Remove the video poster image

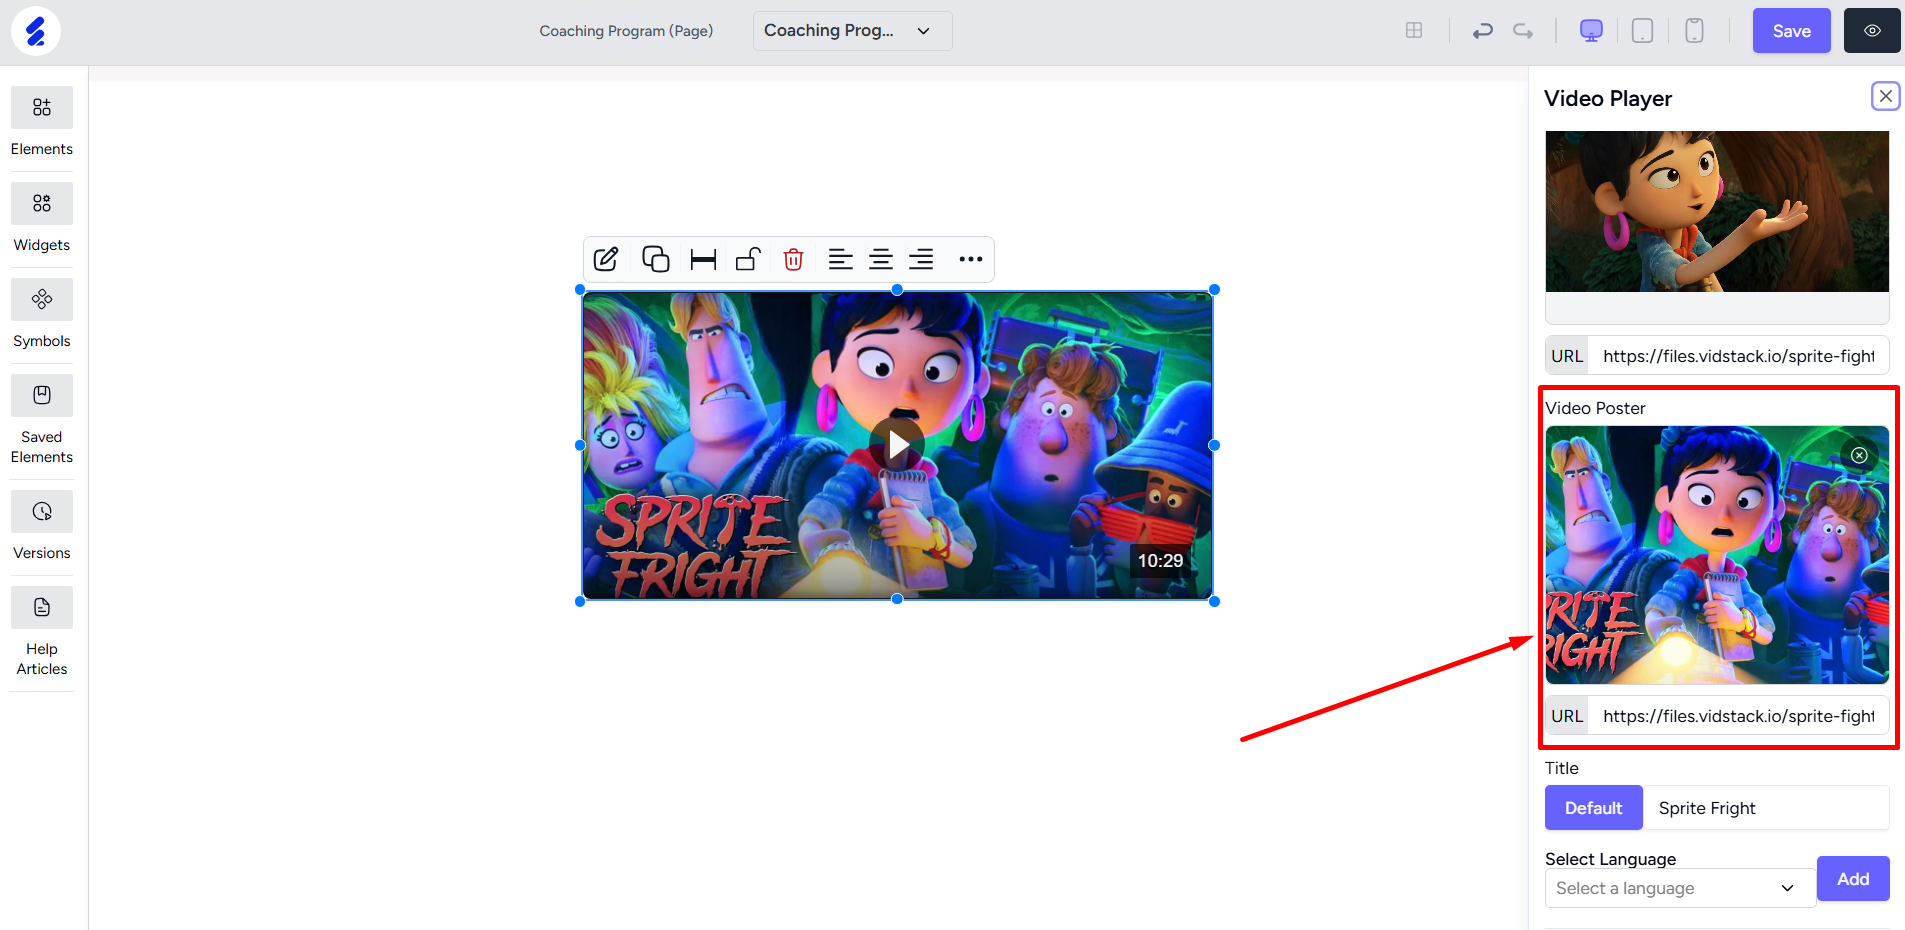pos(1859,455)
